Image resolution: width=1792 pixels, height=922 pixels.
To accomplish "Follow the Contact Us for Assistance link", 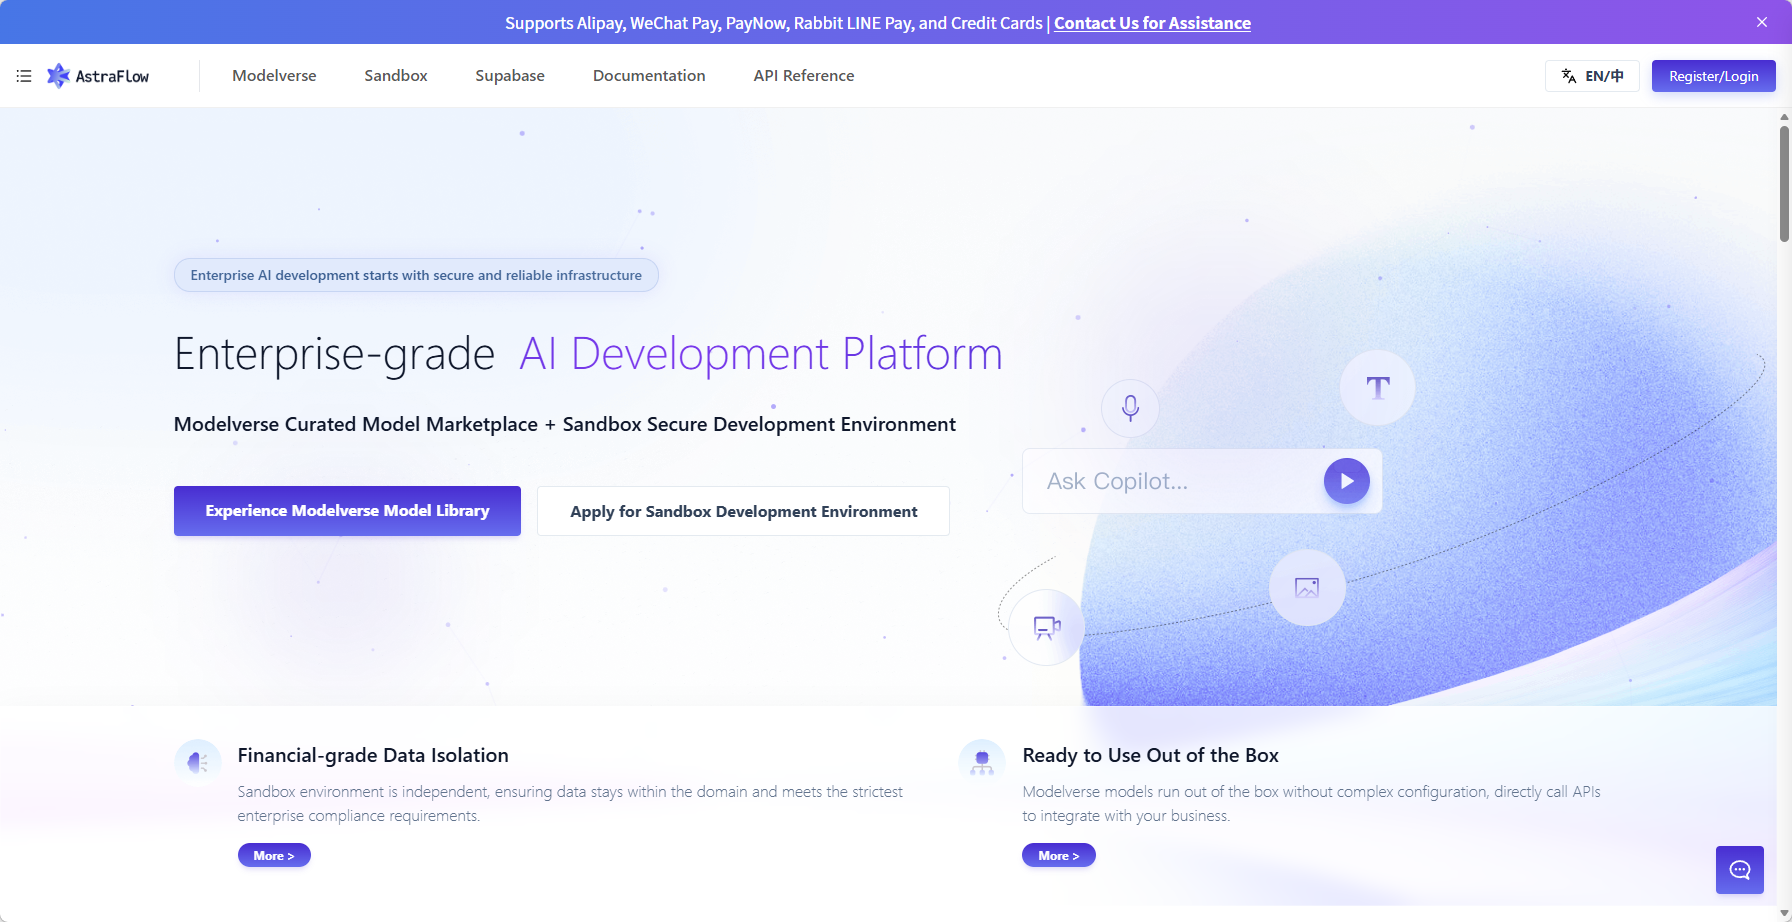I will coord(1152,23).
